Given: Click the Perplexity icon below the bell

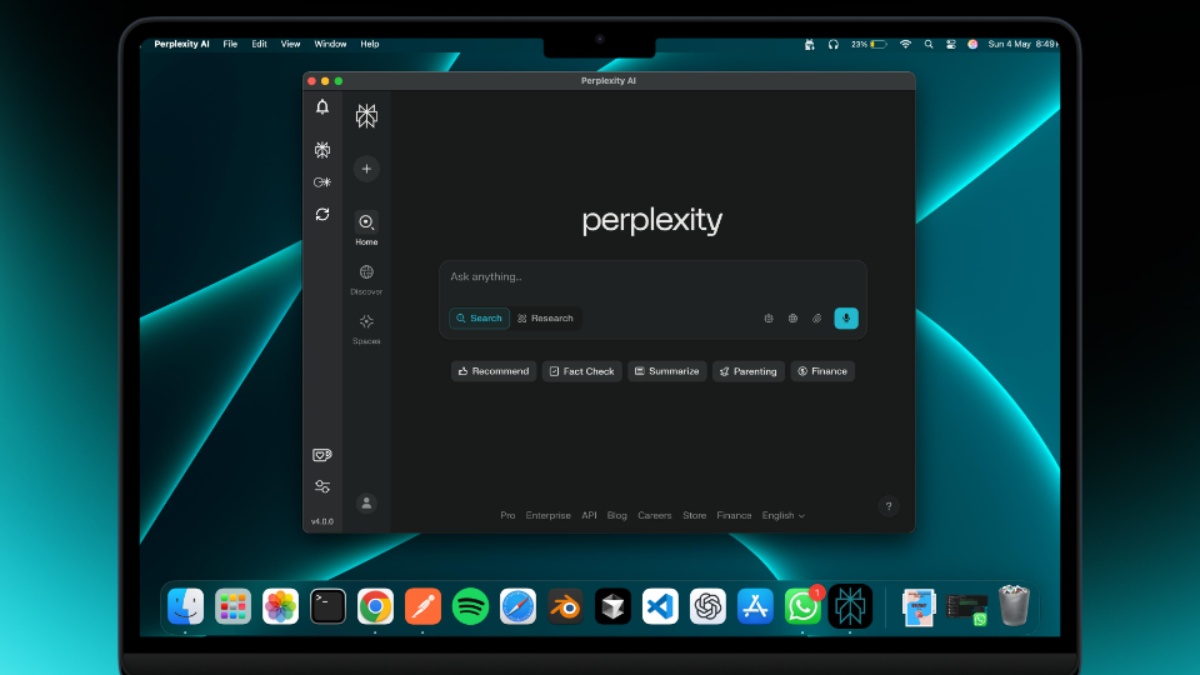Looking at the screenshot, I should click(322, 150).
